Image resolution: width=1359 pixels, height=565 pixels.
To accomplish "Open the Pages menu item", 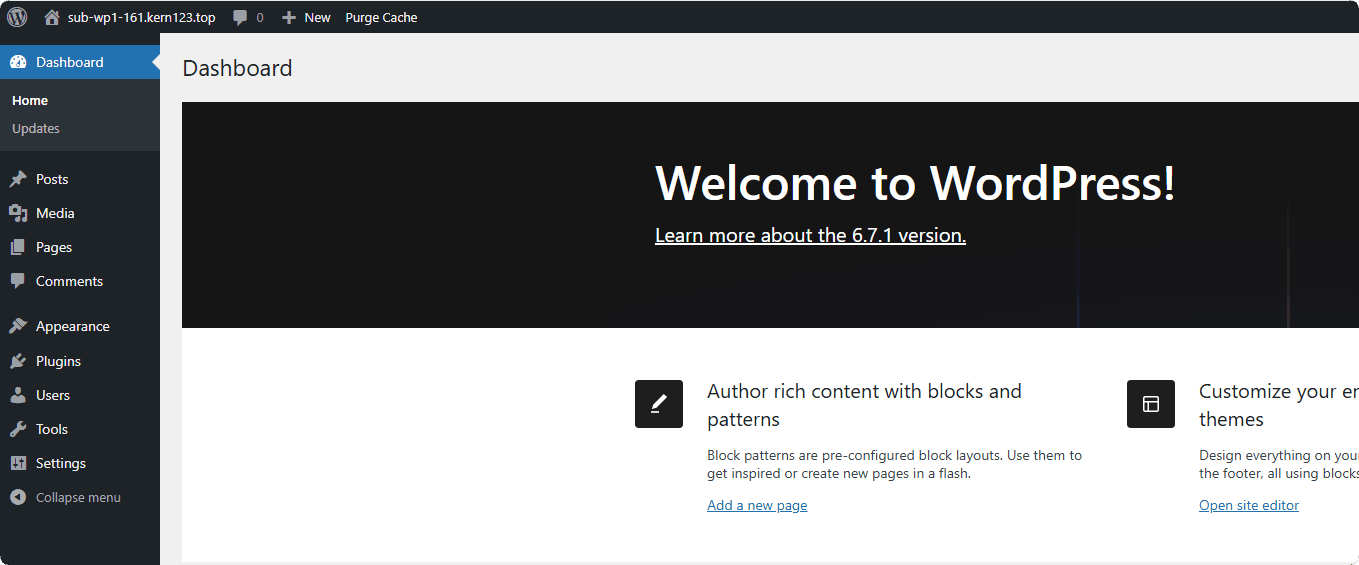I will point(54,247).
